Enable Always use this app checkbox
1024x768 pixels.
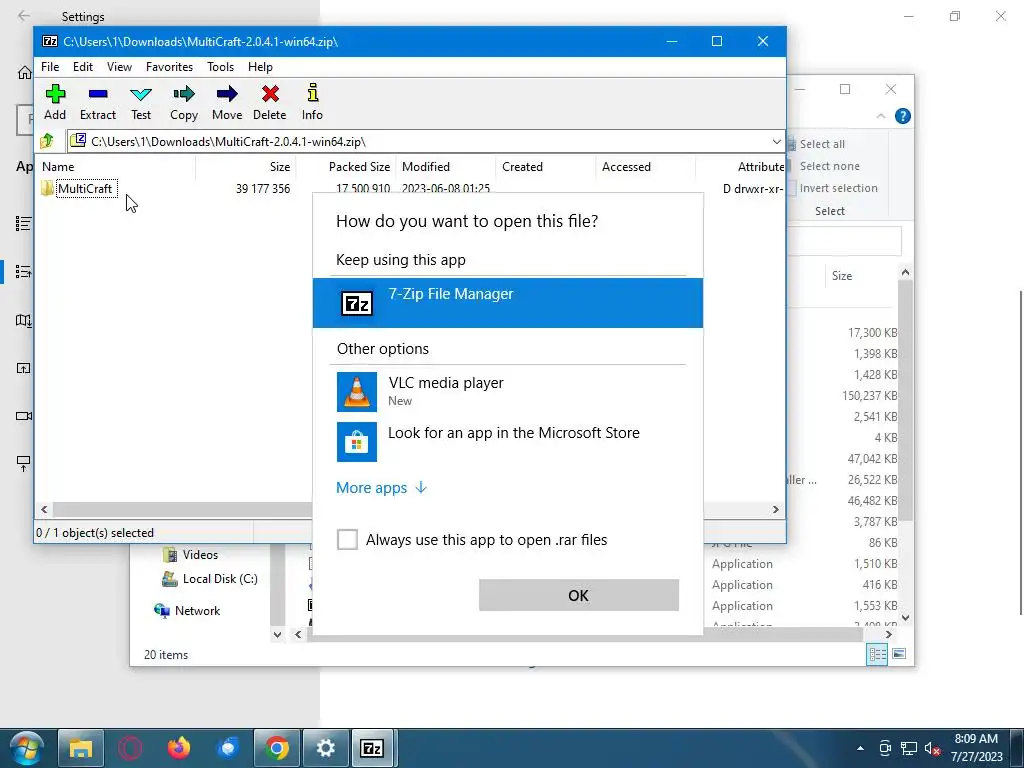[x=347, y=539]
